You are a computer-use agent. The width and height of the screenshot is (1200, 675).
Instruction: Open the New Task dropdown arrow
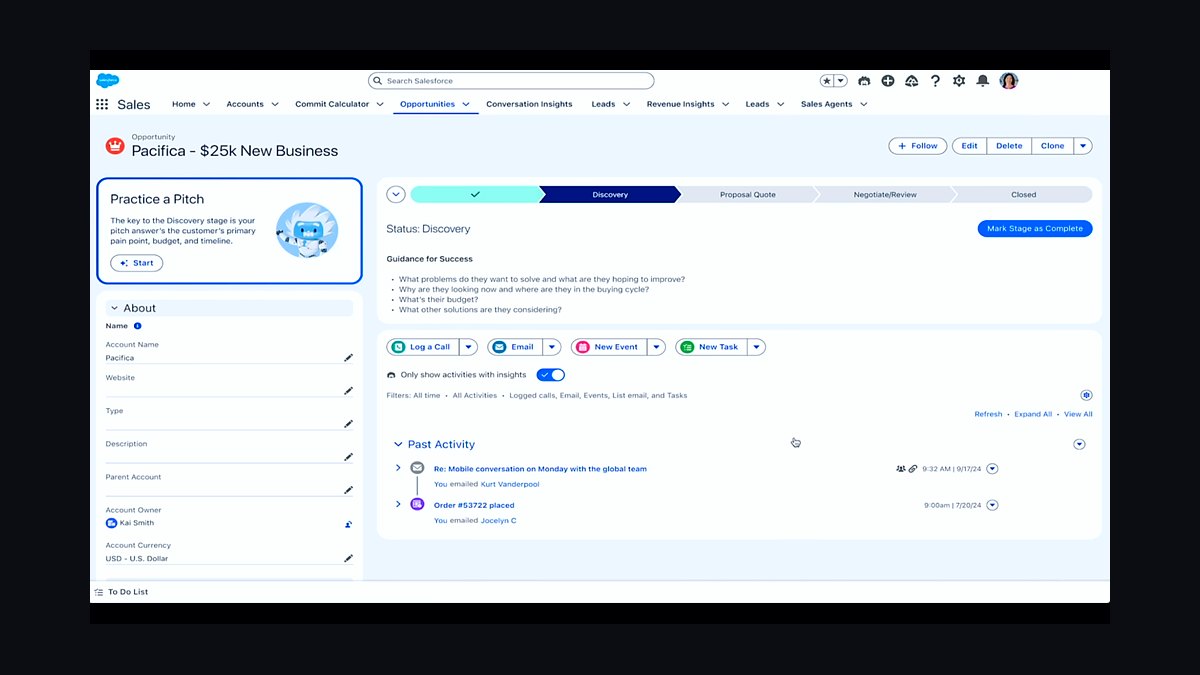click(757, 347)
